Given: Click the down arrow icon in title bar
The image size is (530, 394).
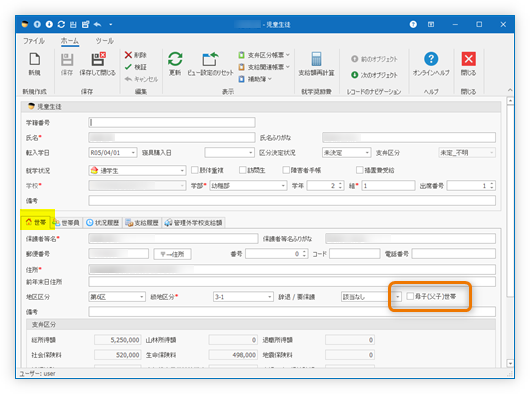Looking at the screenshot, I should (49, 24).
